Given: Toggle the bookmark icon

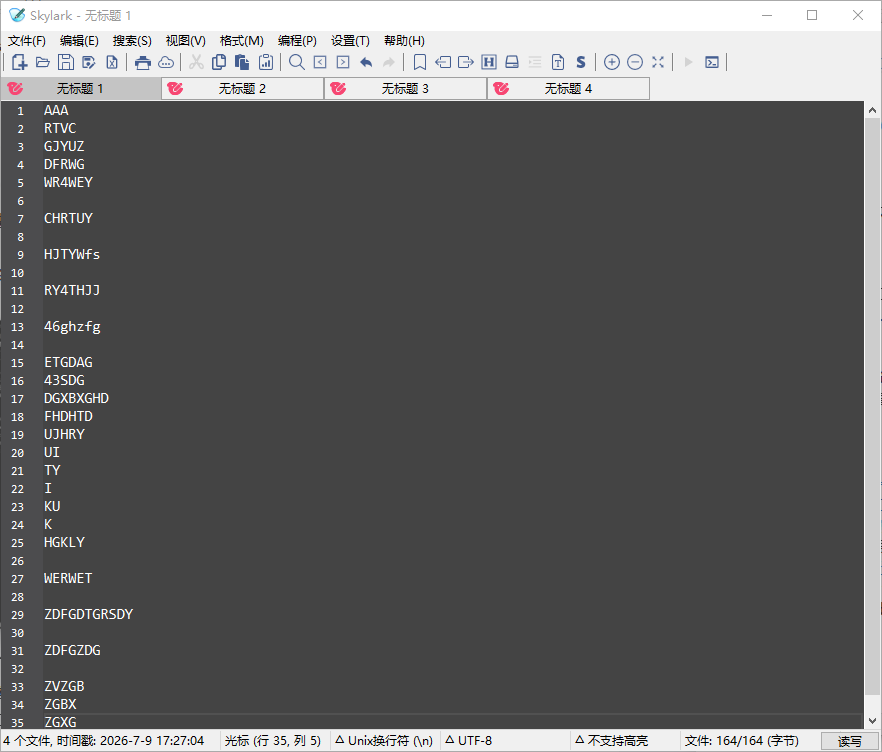Looking at the screenshot, I should (x=420, y=62).
